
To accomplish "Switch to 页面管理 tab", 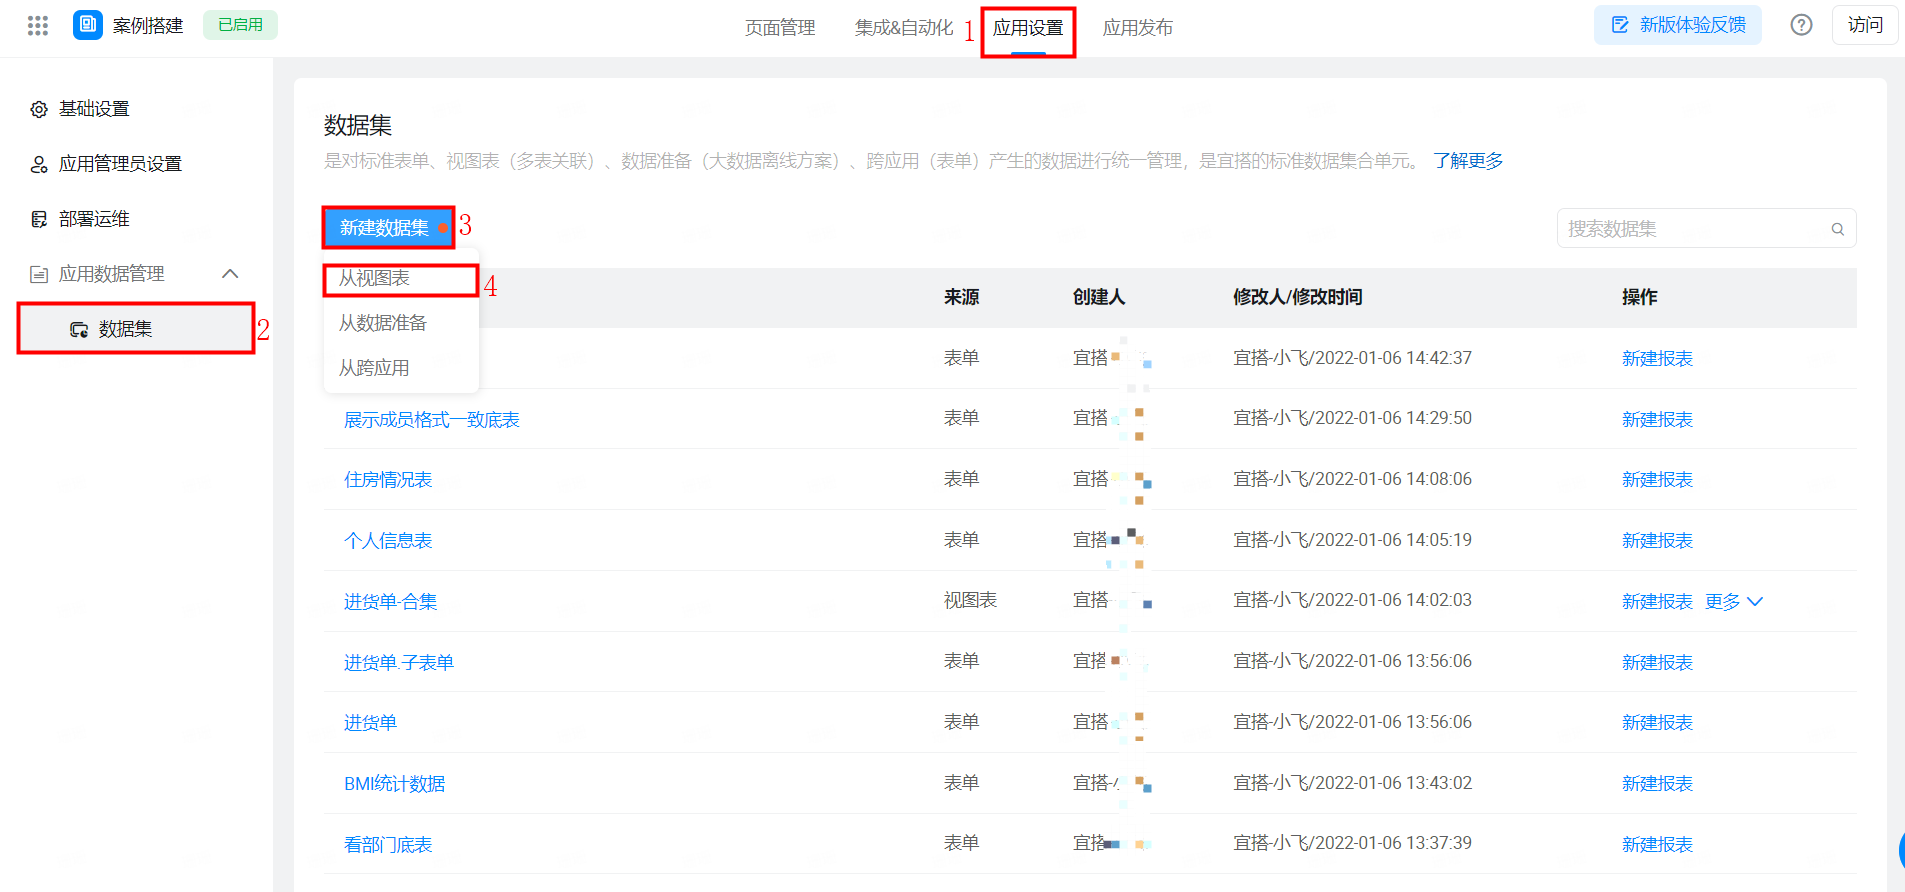I will (780, 28).
